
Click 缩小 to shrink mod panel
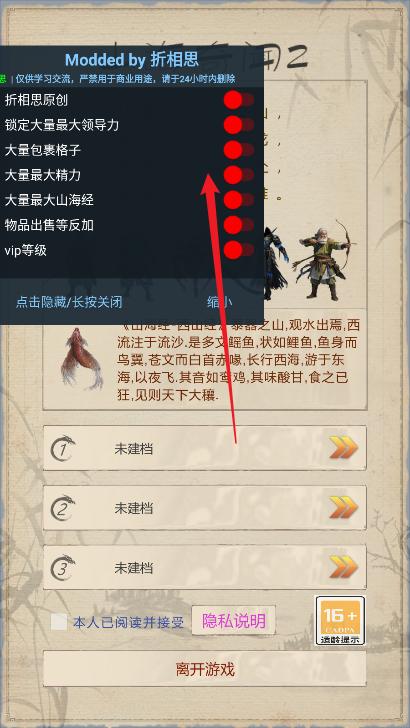[220, 302]
